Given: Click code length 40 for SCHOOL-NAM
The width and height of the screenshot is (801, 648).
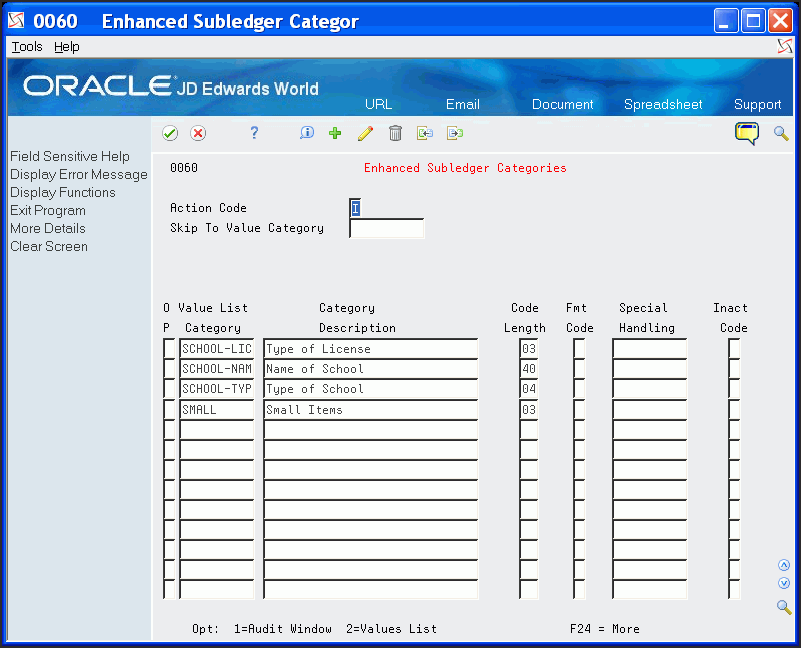Looking at the screenshot, I should point(529,368).
